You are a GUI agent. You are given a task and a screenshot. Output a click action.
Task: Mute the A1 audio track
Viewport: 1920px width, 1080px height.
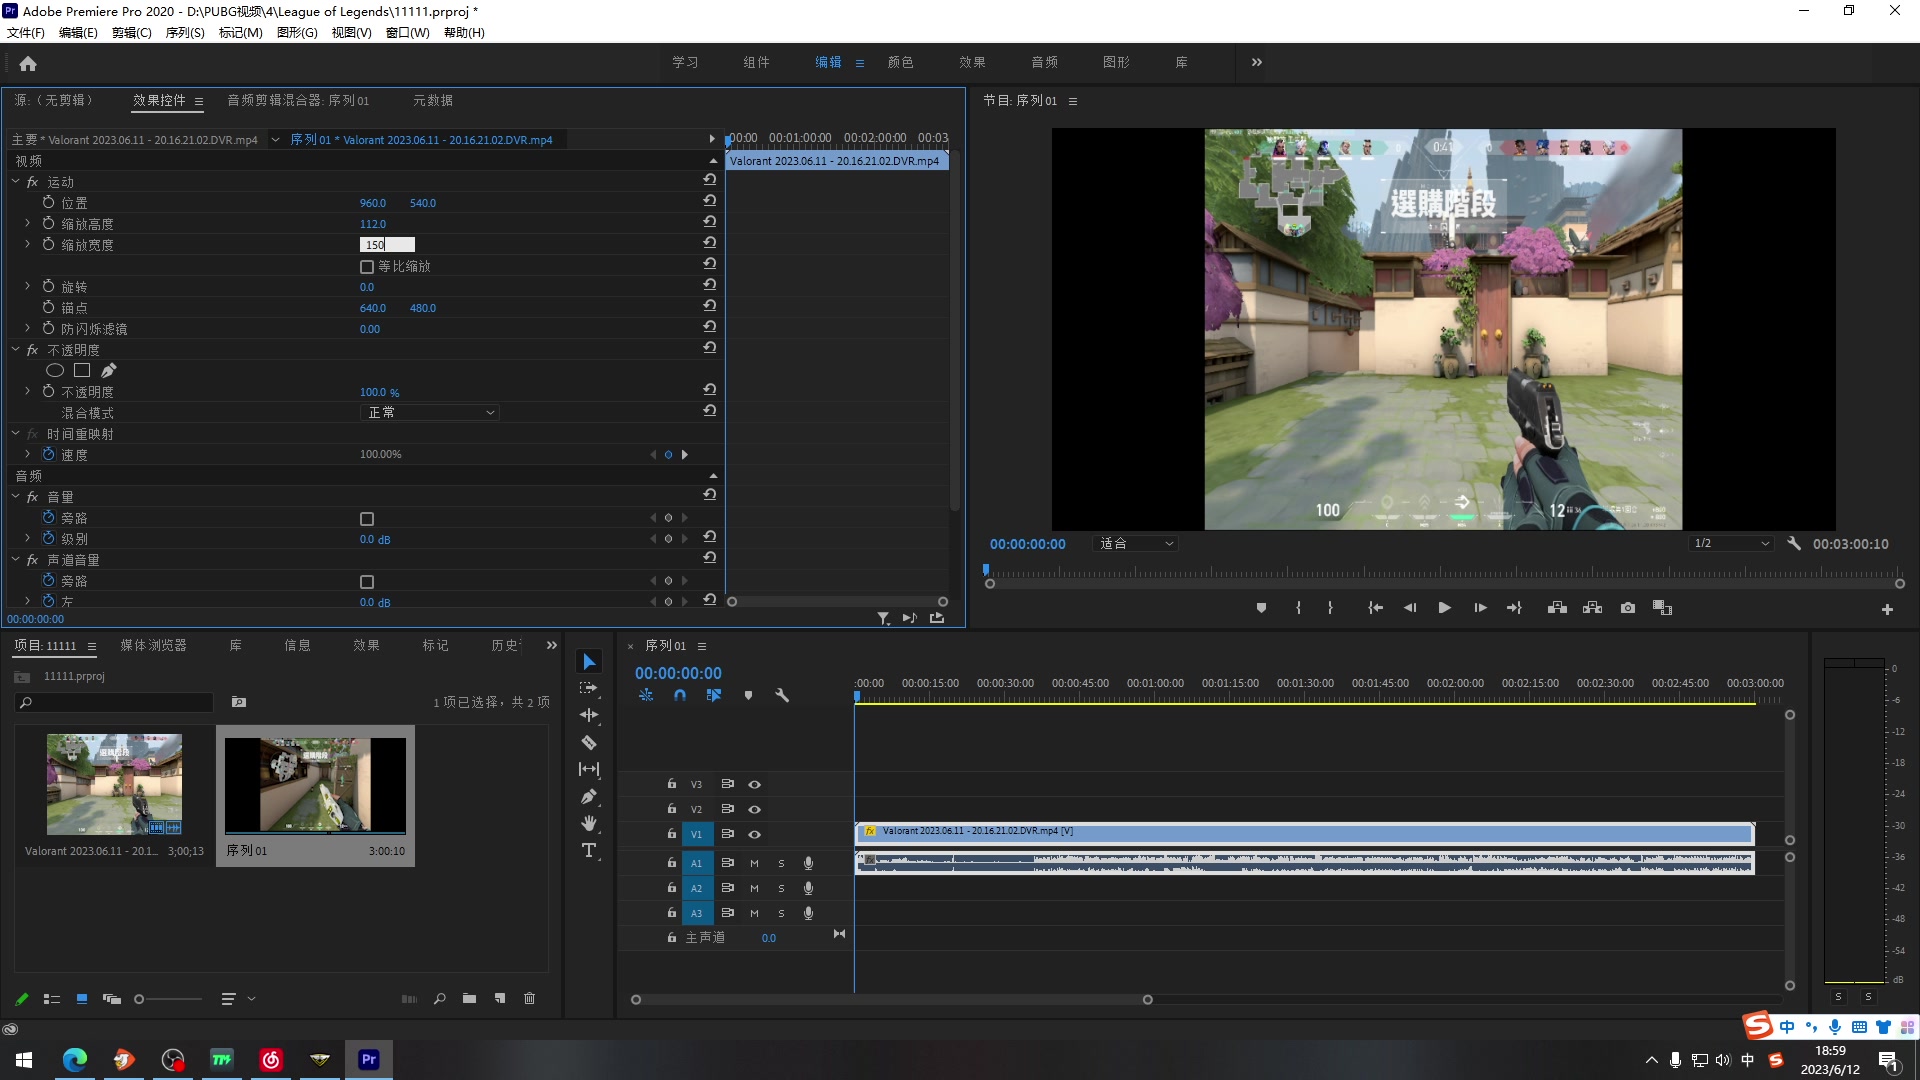pos(754,863)
